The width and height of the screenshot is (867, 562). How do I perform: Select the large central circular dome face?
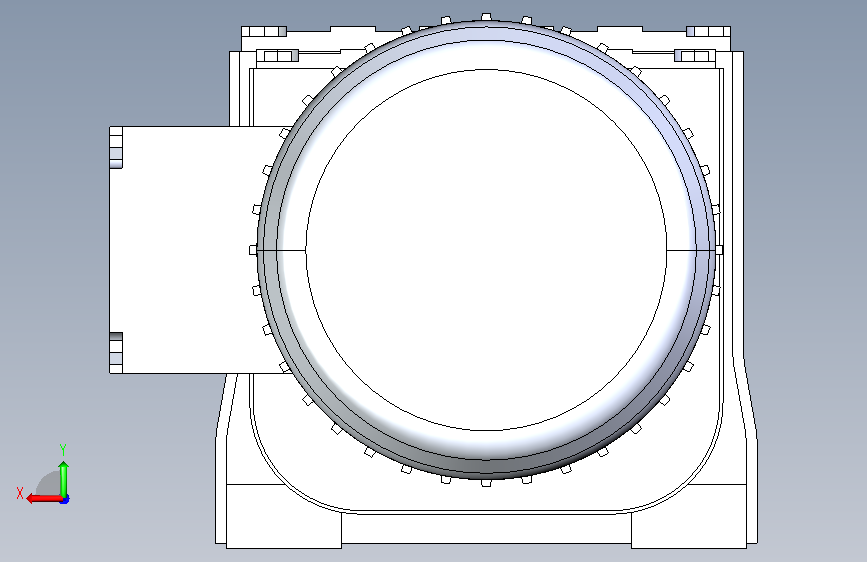[x=486, y=250]
